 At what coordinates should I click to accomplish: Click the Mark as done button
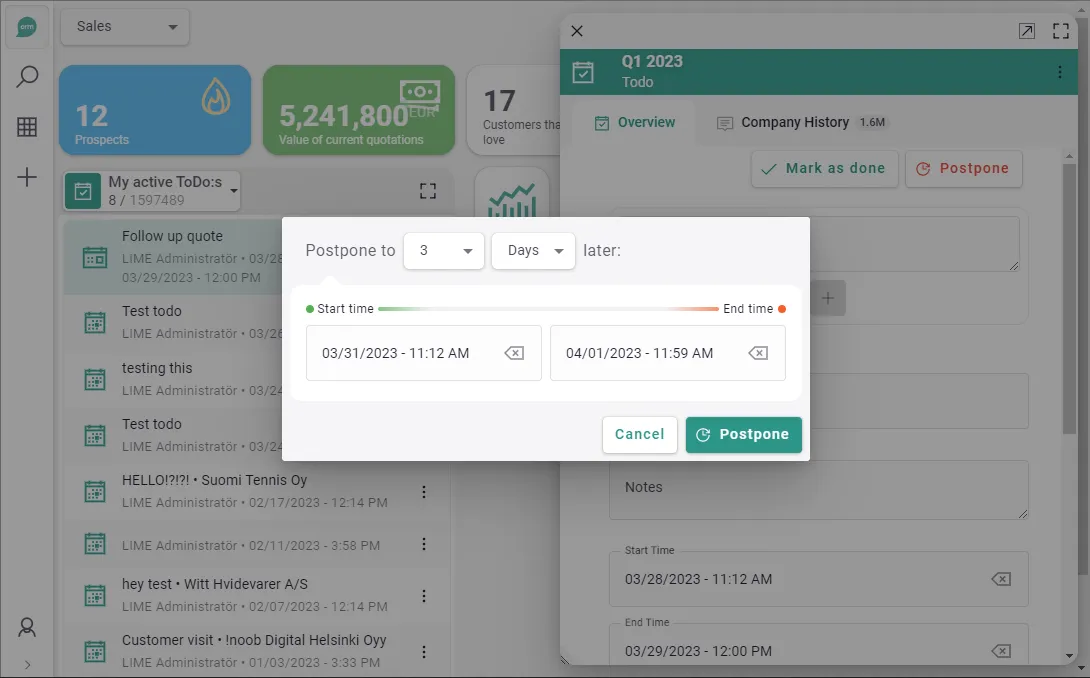tap(824, 169)
